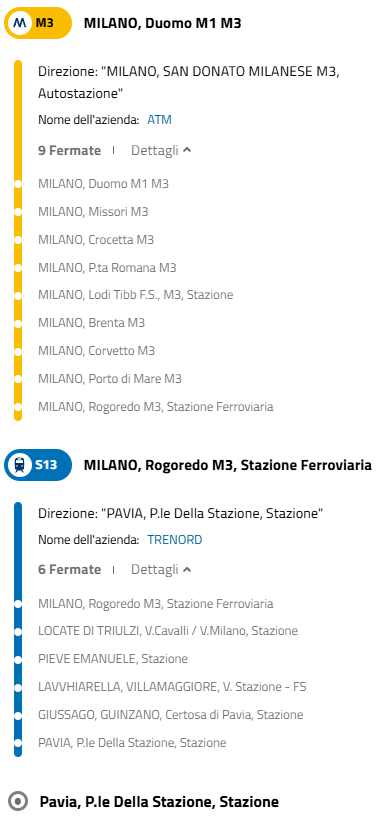Screen dimensions: 380x817
Task: Click the chevron next to 9 Fermate Dettagli
Action: 187,151
